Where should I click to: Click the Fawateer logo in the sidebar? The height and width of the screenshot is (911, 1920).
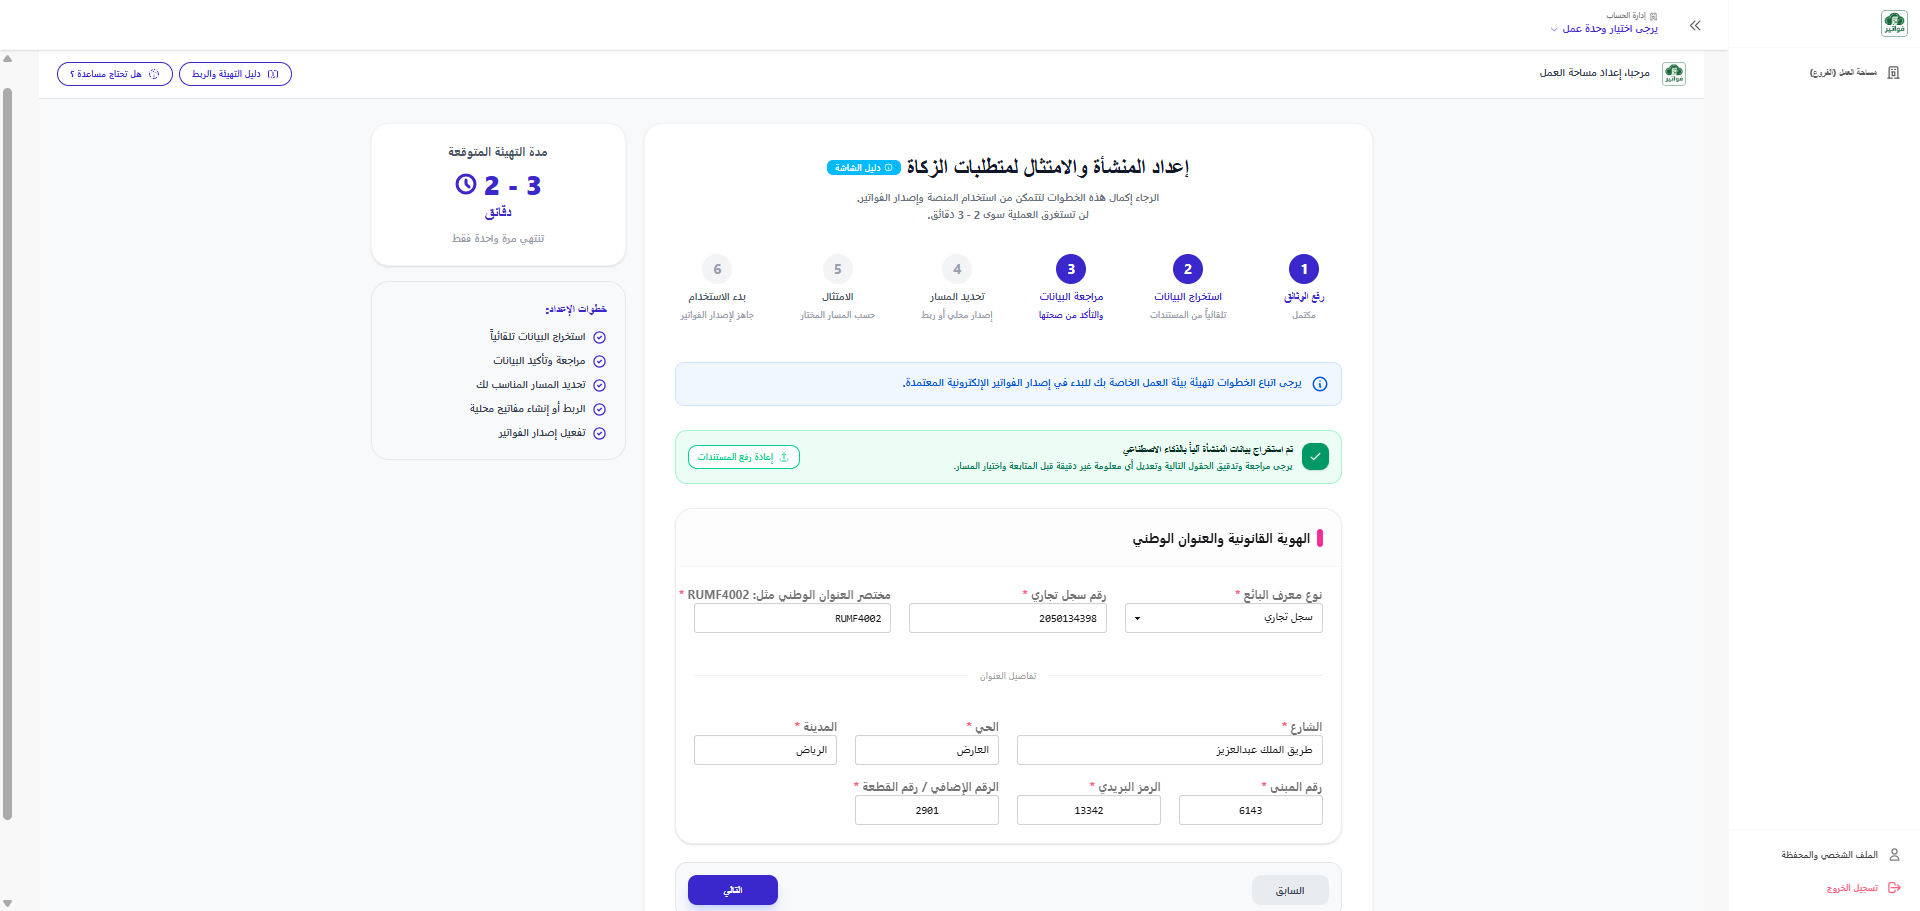point(1894,23)
